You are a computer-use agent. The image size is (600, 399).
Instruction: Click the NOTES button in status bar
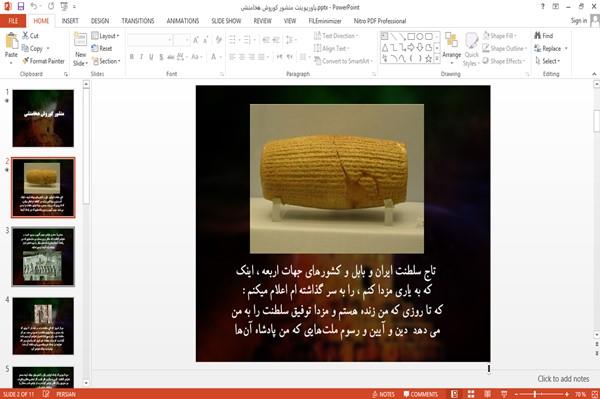point(383,394)
